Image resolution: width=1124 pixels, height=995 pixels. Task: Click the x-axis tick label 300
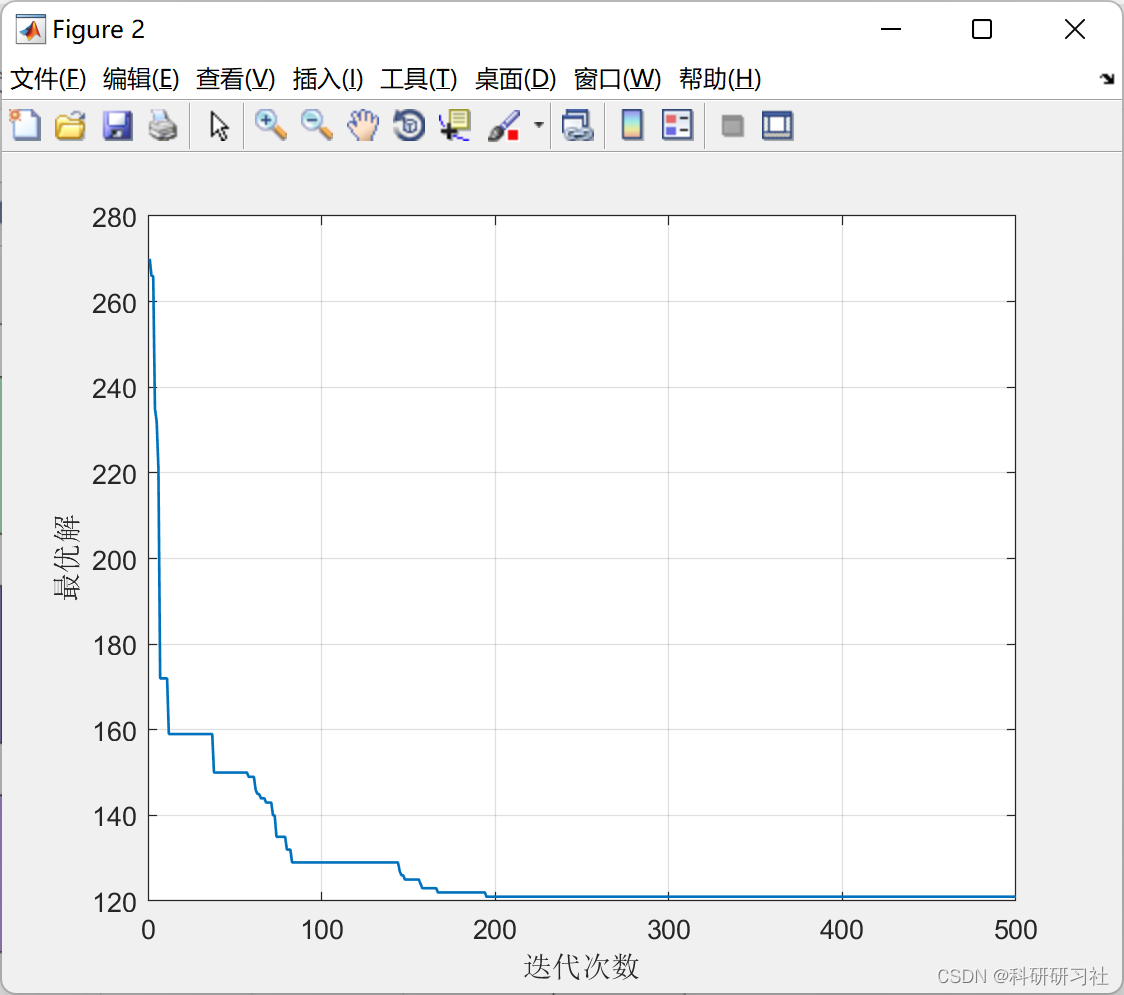pyautogui.click(x=668, y=930)
